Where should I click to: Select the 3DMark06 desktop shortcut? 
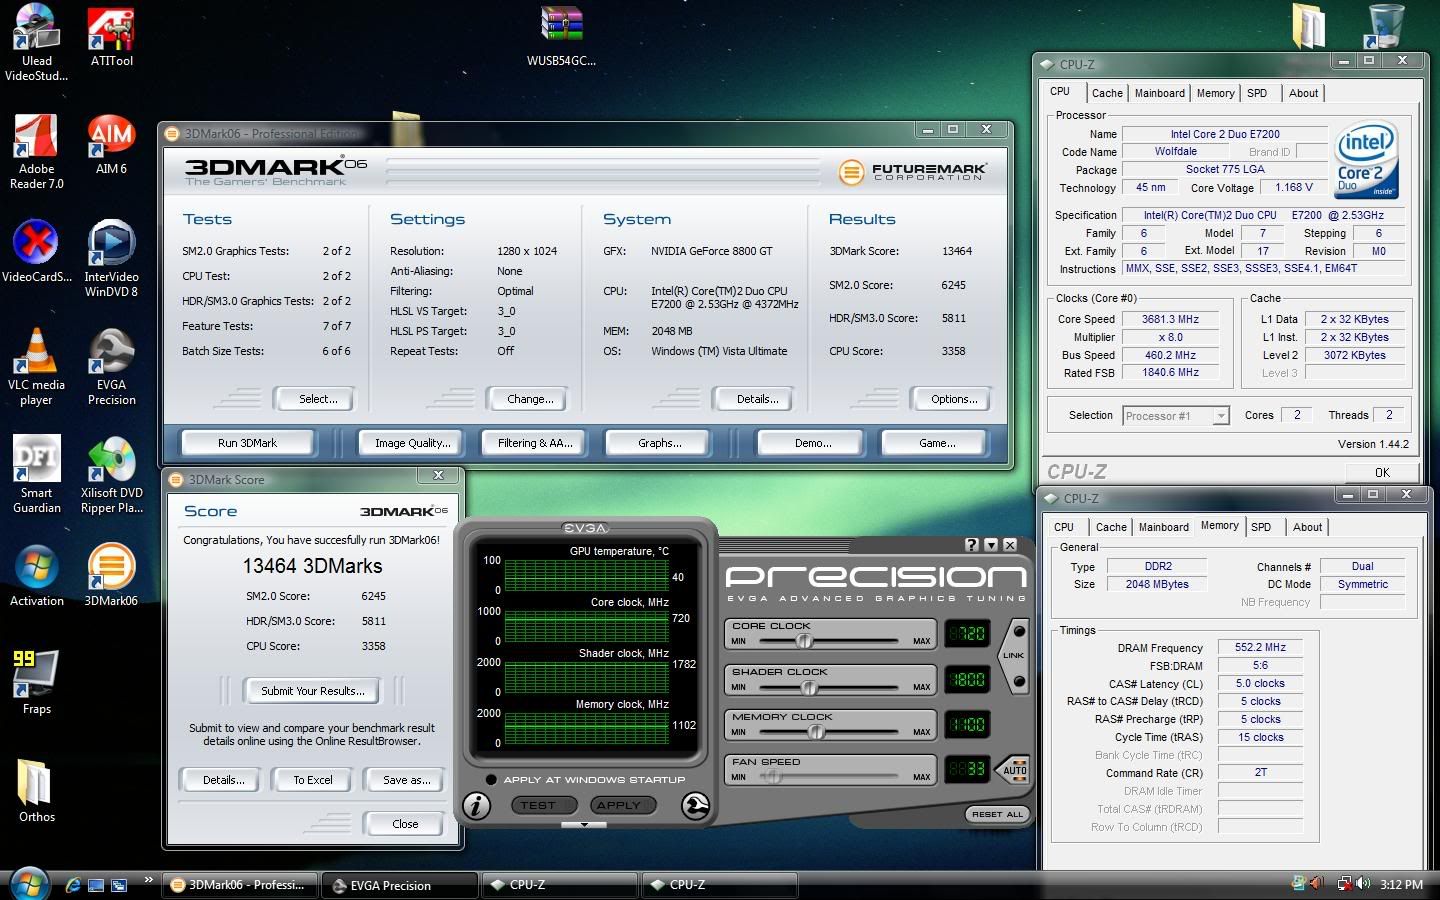[111, 576]
